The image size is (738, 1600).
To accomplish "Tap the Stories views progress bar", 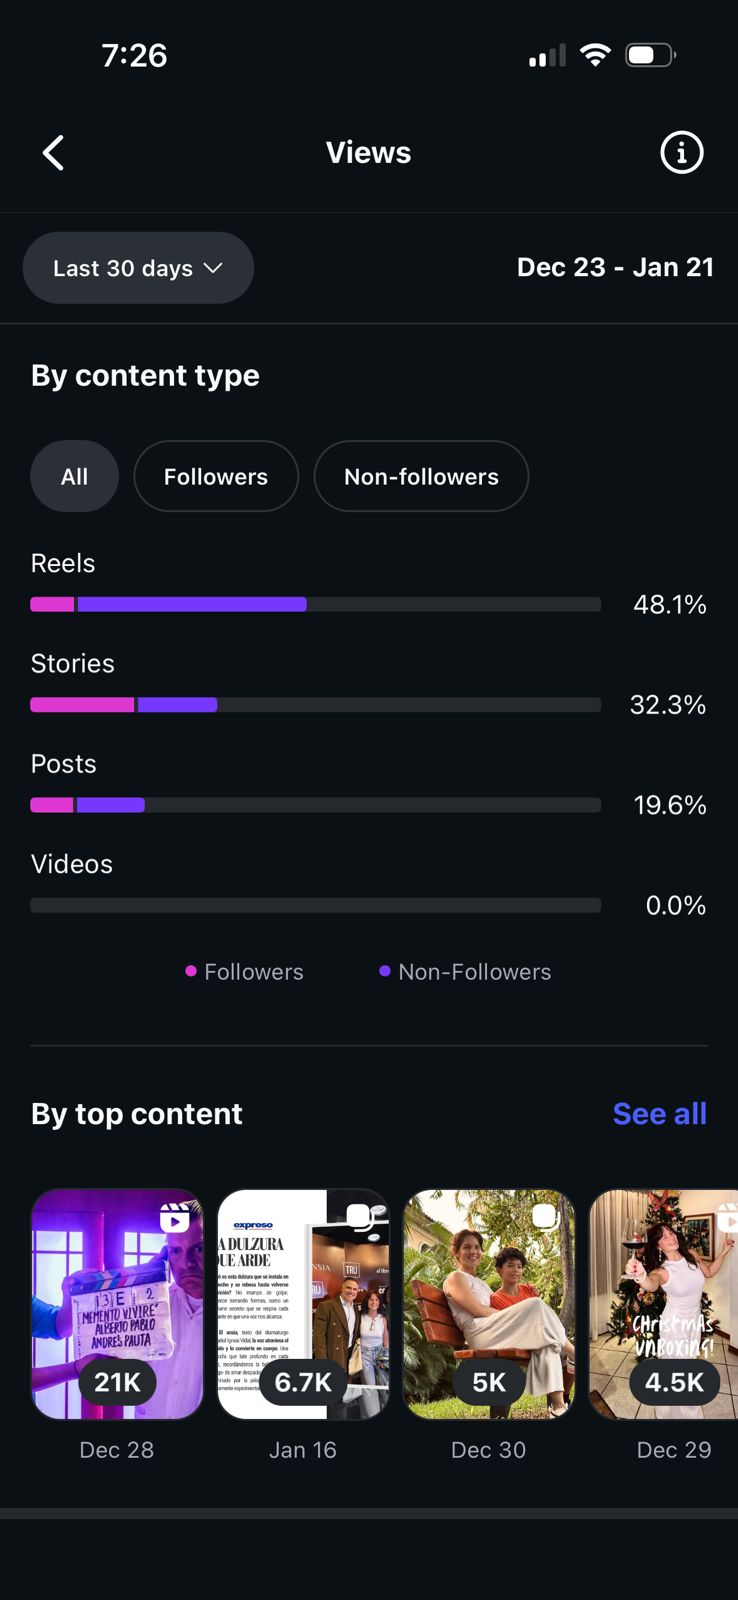I will 315,705.
